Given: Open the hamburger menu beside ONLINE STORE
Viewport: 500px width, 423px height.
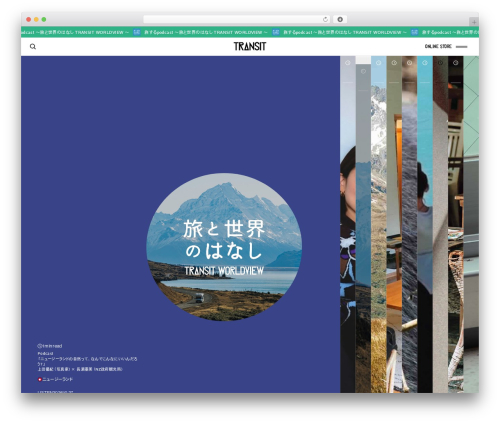Looking at the screenshot, I should click(461, 47).
